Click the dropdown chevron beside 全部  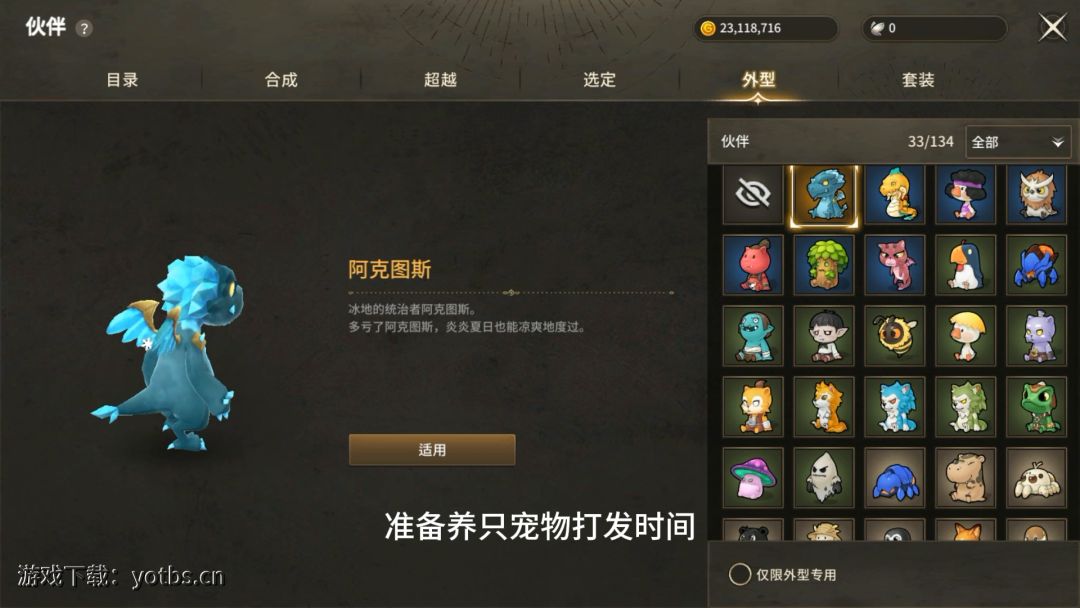pyautogui.click(x=1057, y=143)
